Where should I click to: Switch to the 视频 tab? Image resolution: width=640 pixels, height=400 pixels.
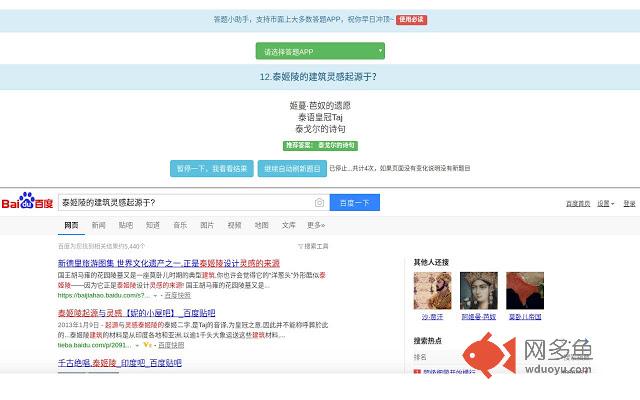pos(234,225)
